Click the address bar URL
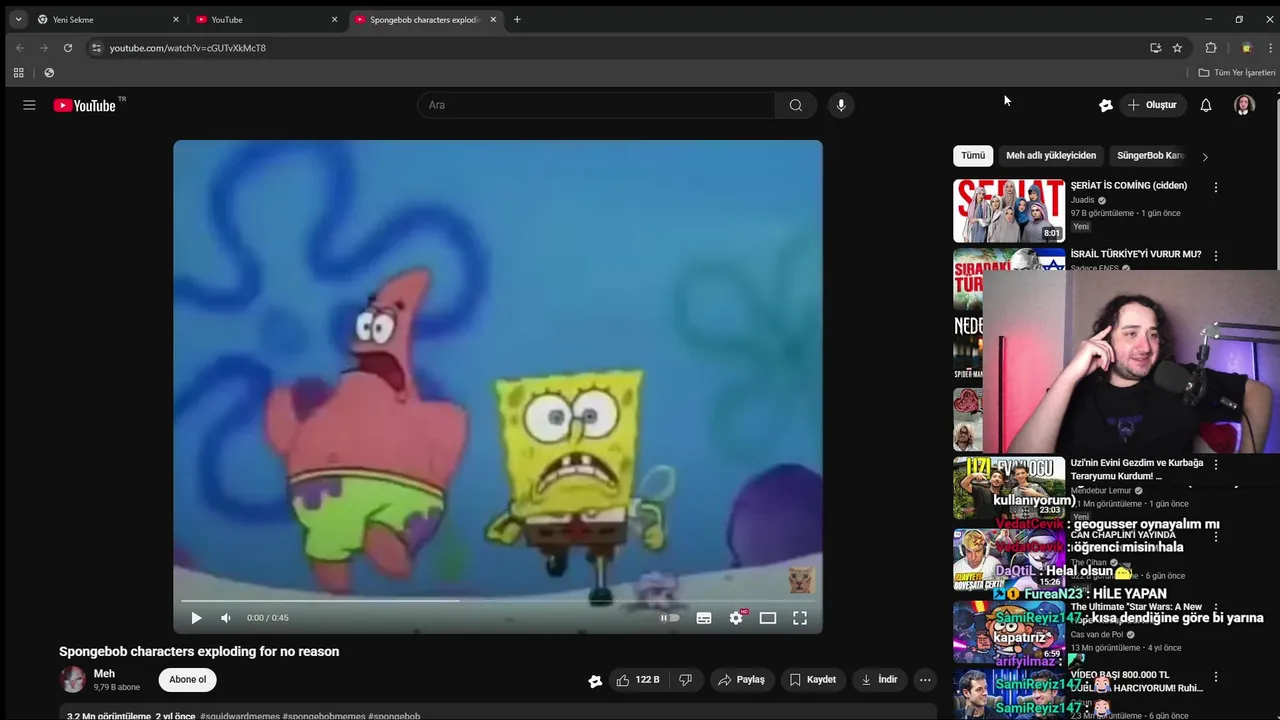 point(188,48)
